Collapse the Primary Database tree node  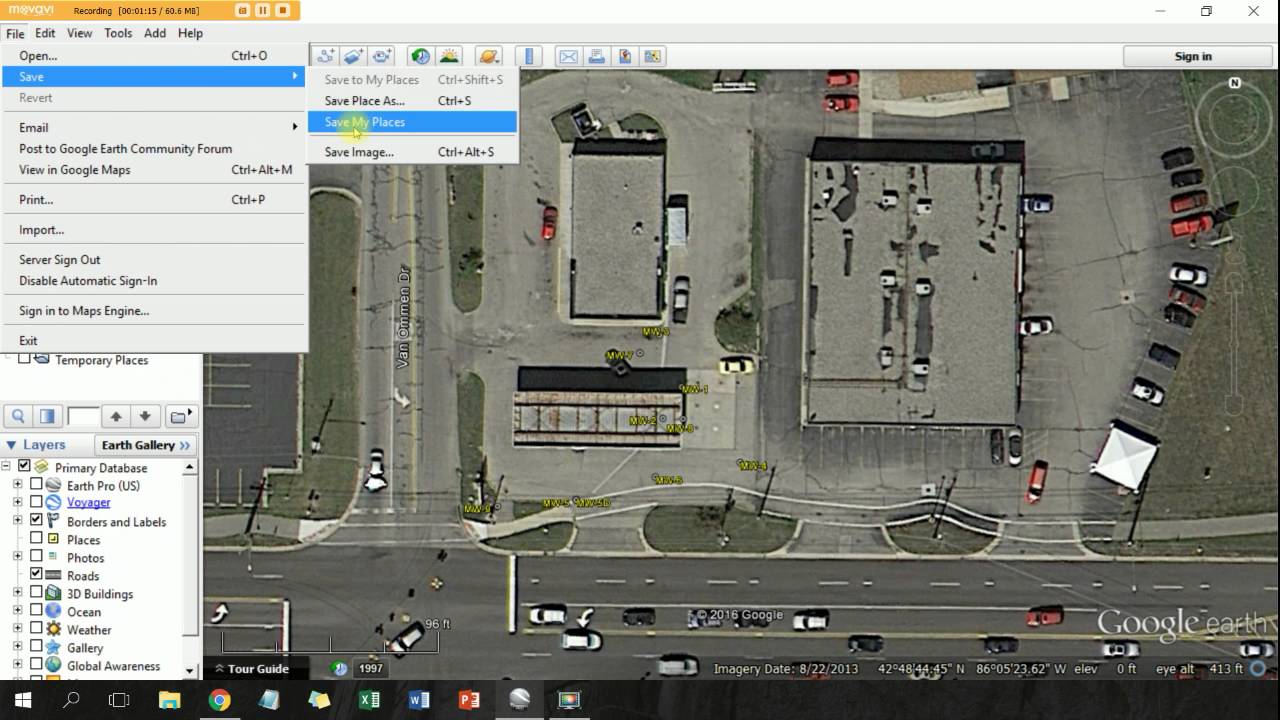tap(6, 467)
